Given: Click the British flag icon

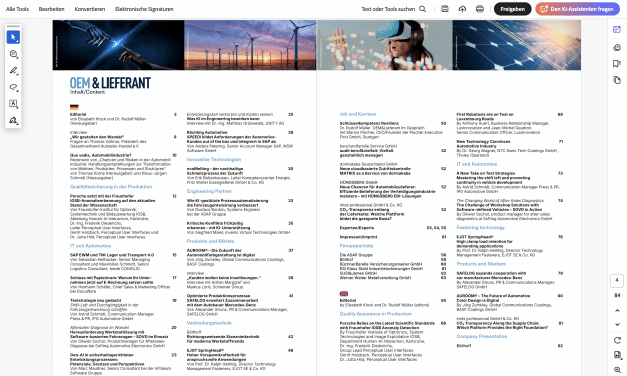Looking at the screenshot, I should (x=344, y=294).
